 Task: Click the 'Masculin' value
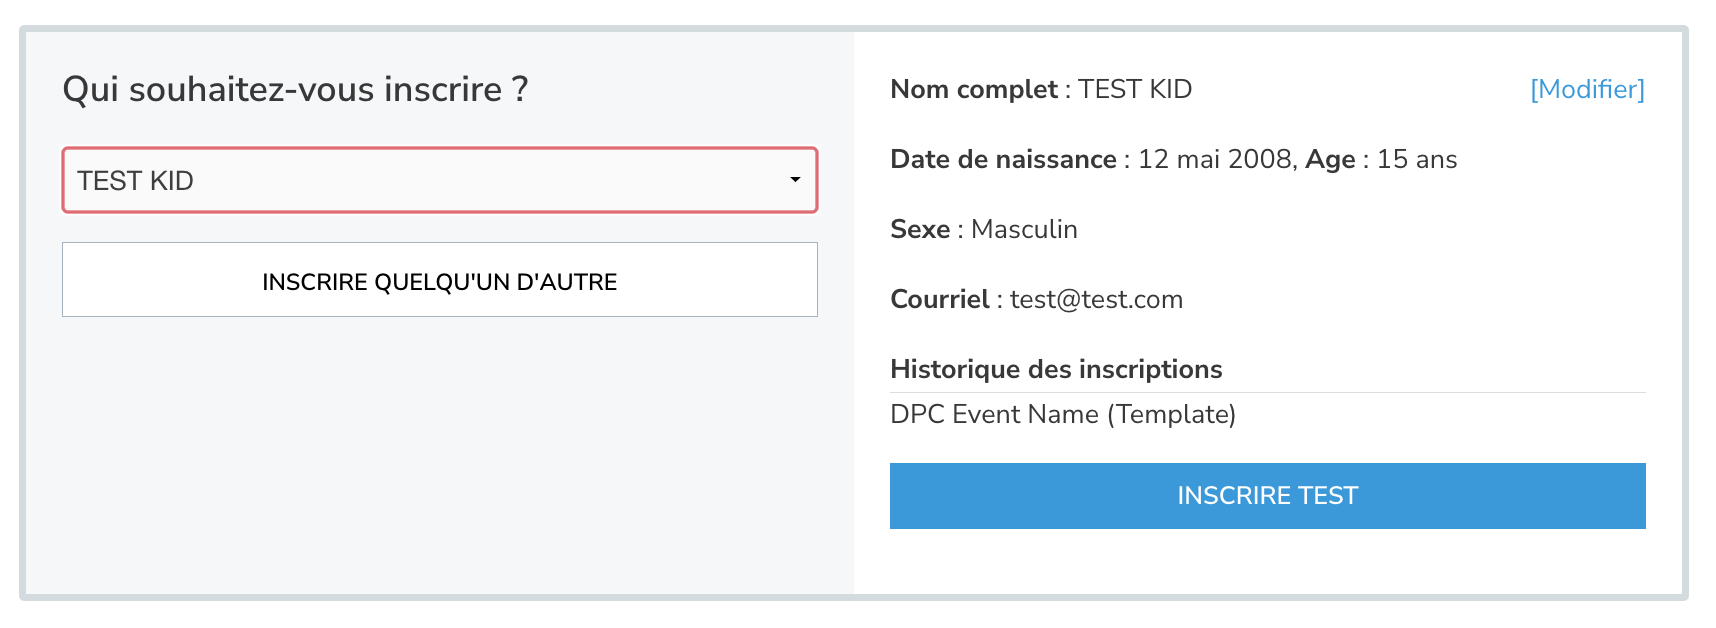[x=1024, y=229]
